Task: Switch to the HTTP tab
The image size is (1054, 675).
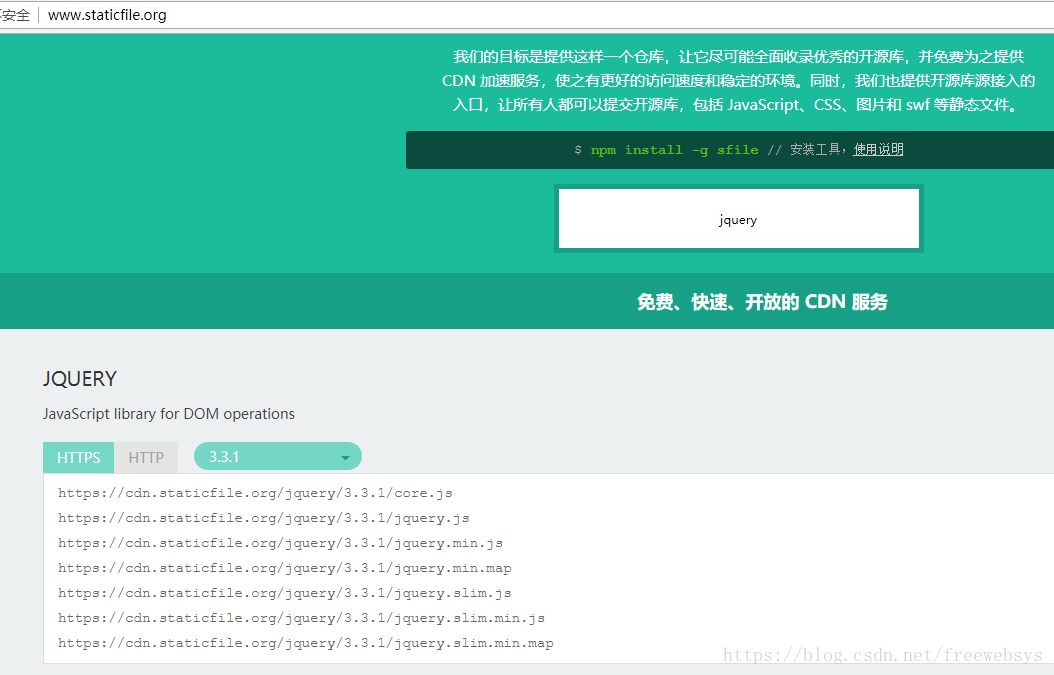Action: (x=146, y=457)
